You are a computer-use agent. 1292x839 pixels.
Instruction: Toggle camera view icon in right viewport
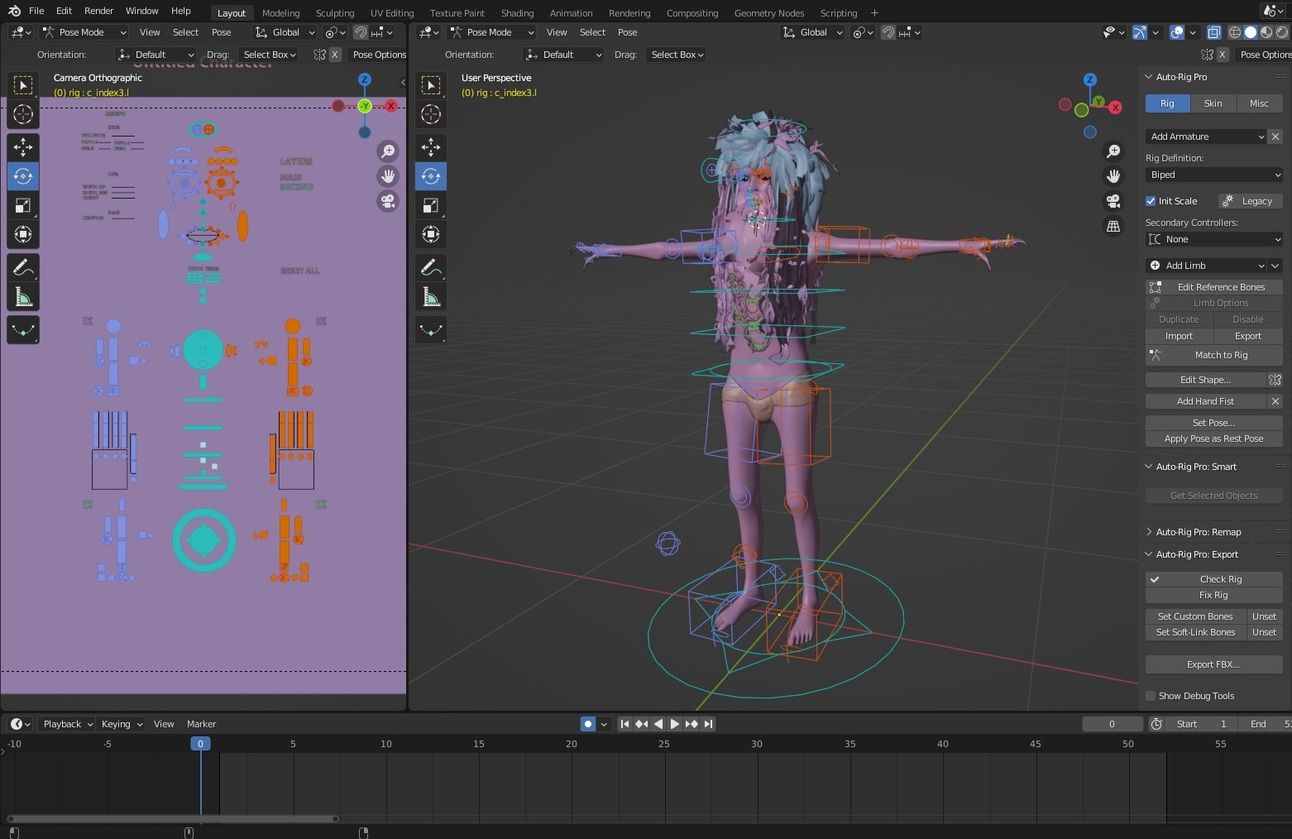click(1113, 201)
